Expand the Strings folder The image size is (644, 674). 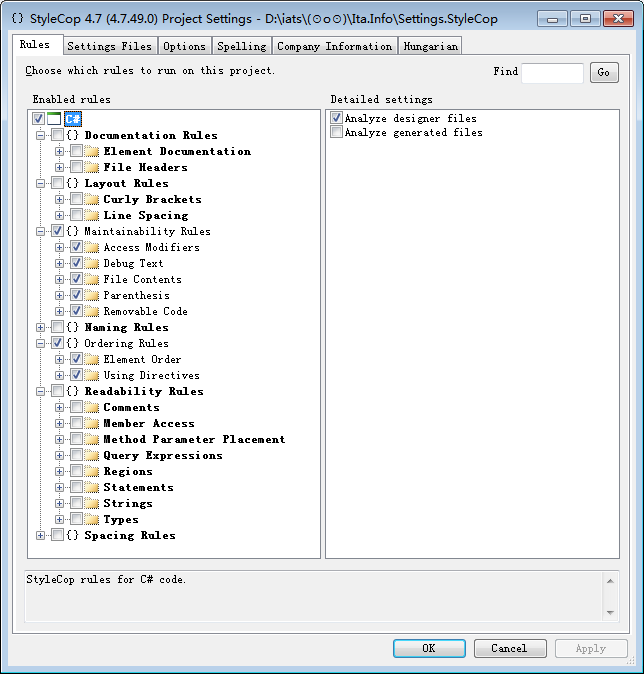59,503
